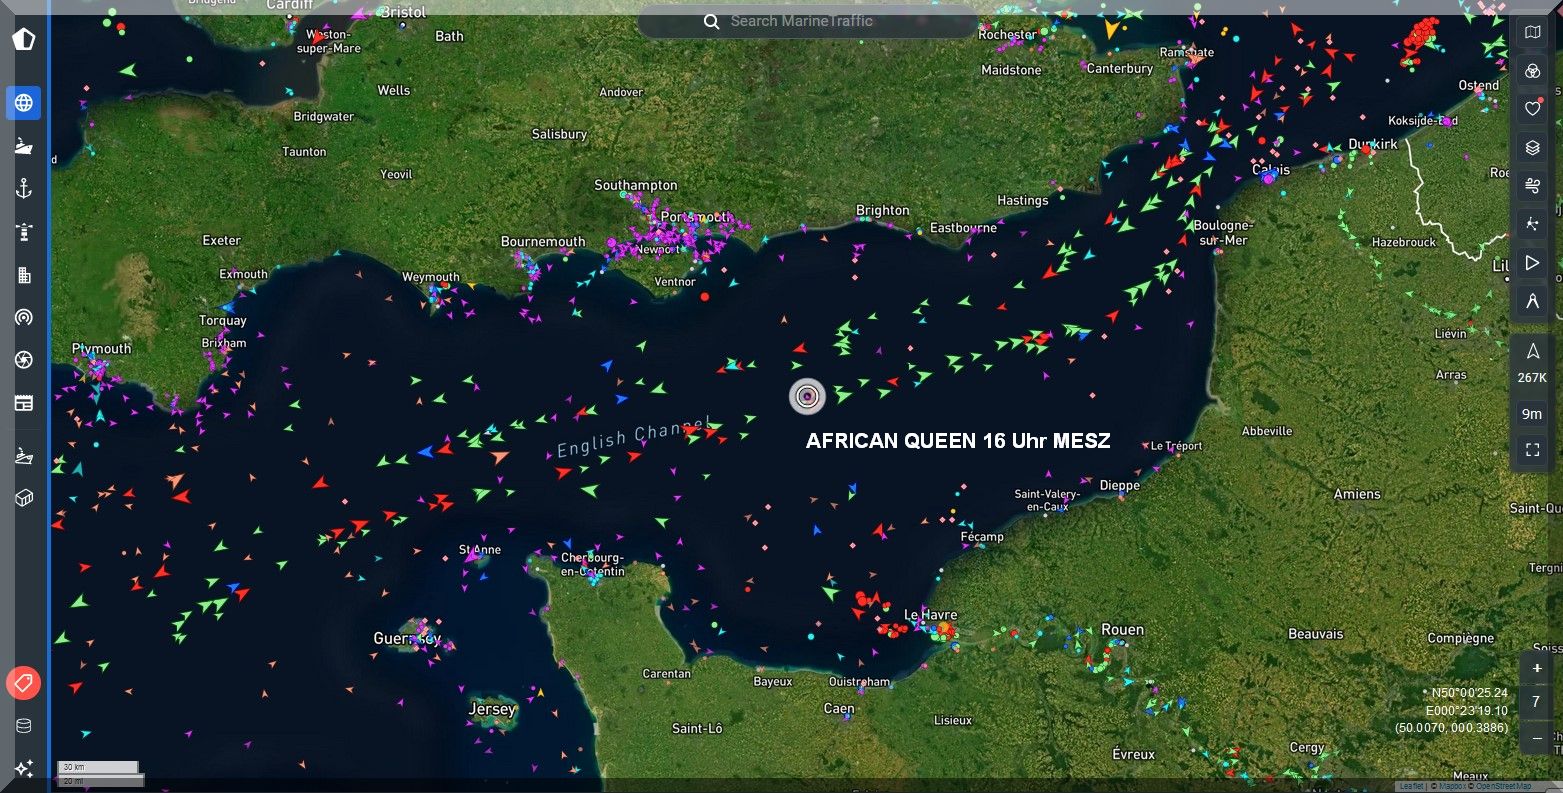Open the sparkle AI icon at bottom-left
Image resolution: width=1563 pixels, height=793 pixels.
click(23, 768)
